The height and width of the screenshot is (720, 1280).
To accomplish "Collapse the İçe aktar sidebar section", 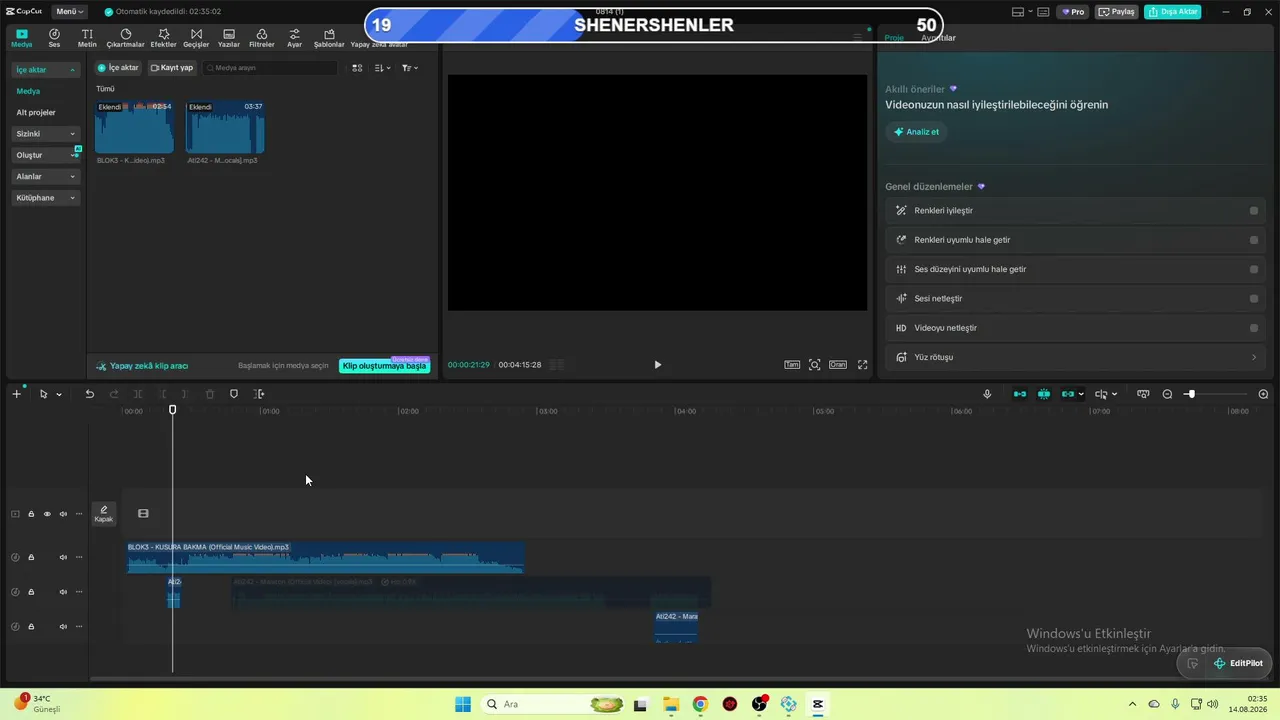I will (x=46, y=70).
